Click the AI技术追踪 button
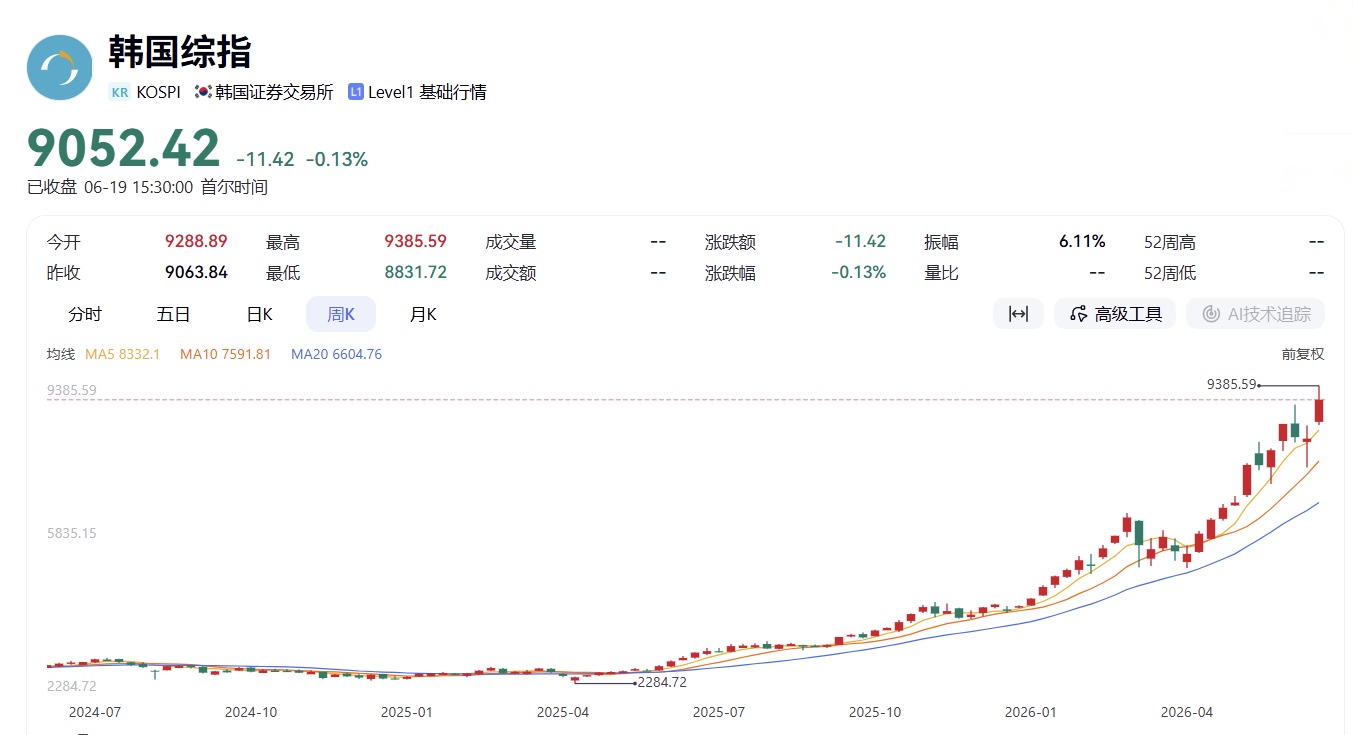1353x735 pixels. [1256, 314]
